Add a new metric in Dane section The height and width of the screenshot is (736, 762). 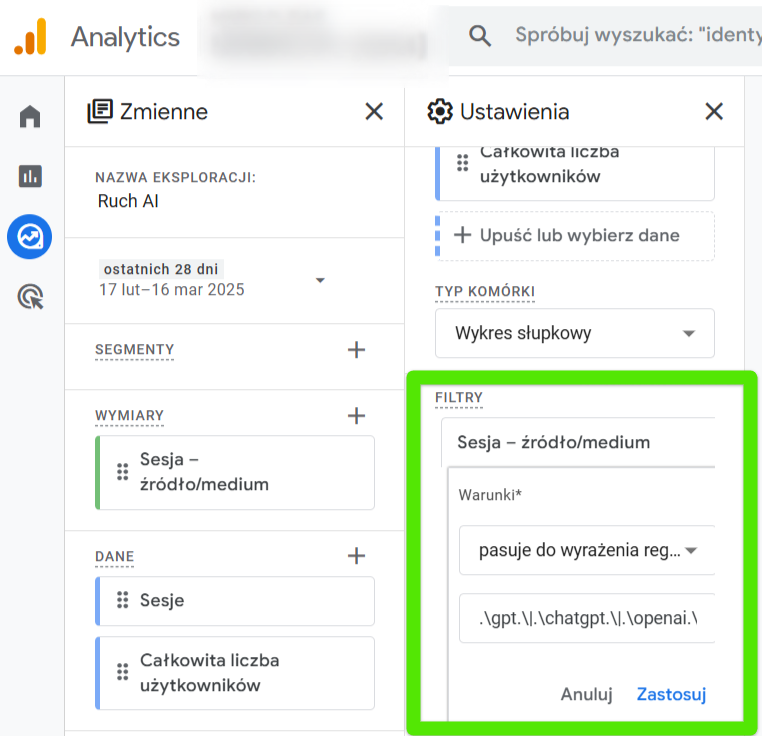click(x=356, y=556)
